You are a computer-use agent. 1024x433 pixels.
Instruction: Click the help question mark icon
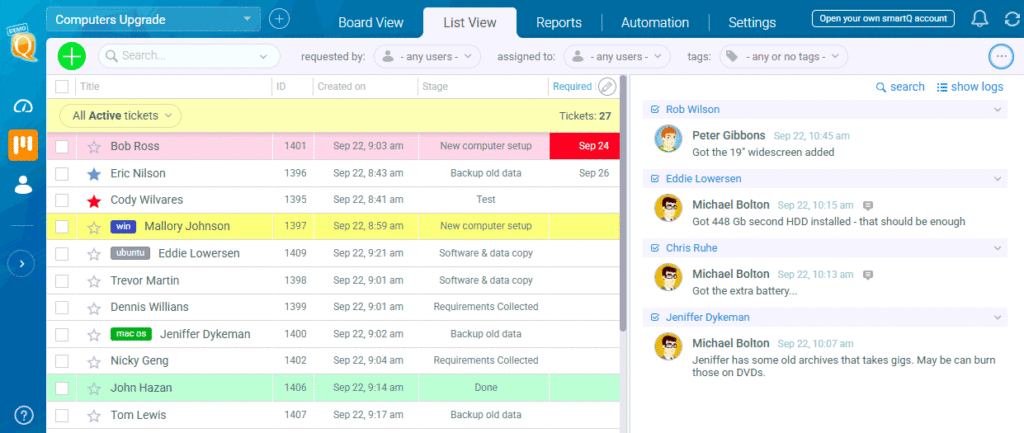(22, 415)
